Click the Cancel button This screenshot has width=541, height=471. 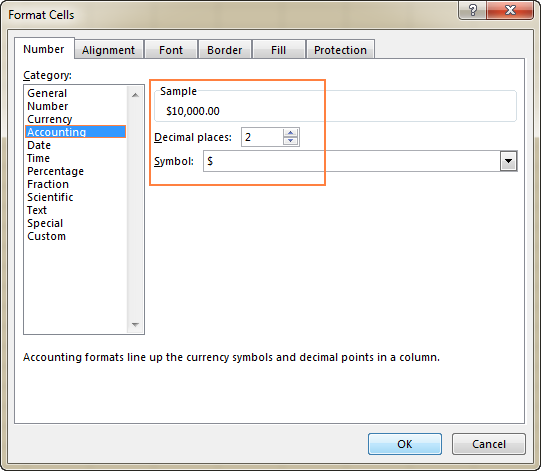pos(489,444)
